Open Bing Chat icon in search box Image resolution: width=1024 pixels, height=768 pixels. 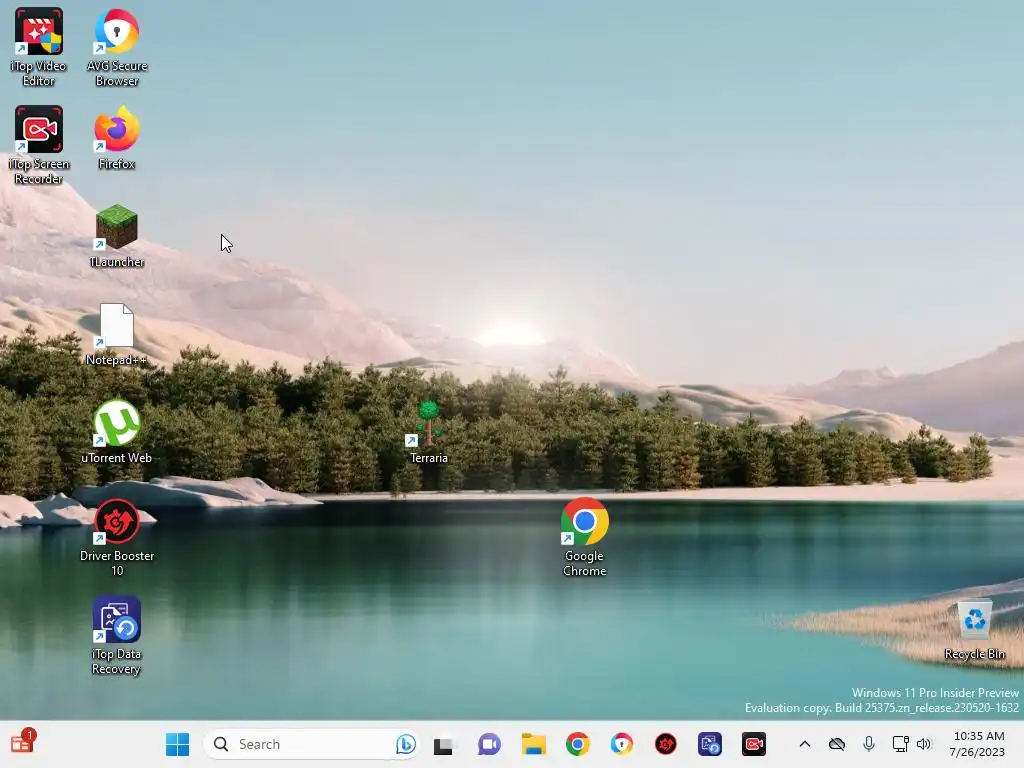click(406, 744)
